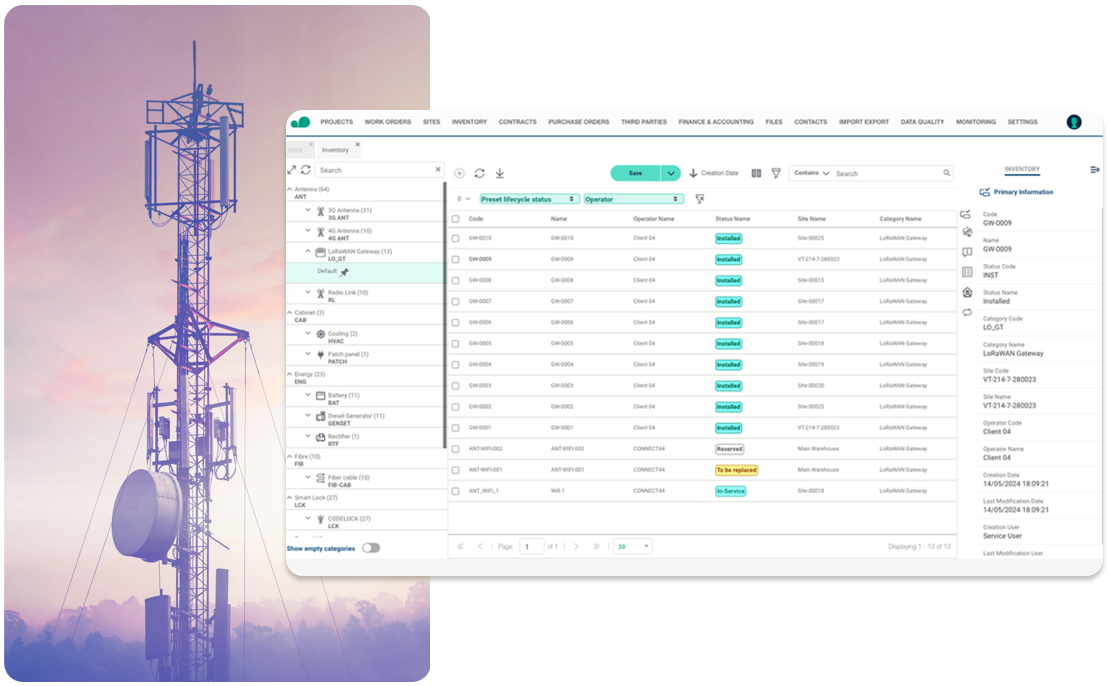Click the category tree Search field
Viewport: 1111px width, 686px height.
pyautogui.click(x=375, y=170)
